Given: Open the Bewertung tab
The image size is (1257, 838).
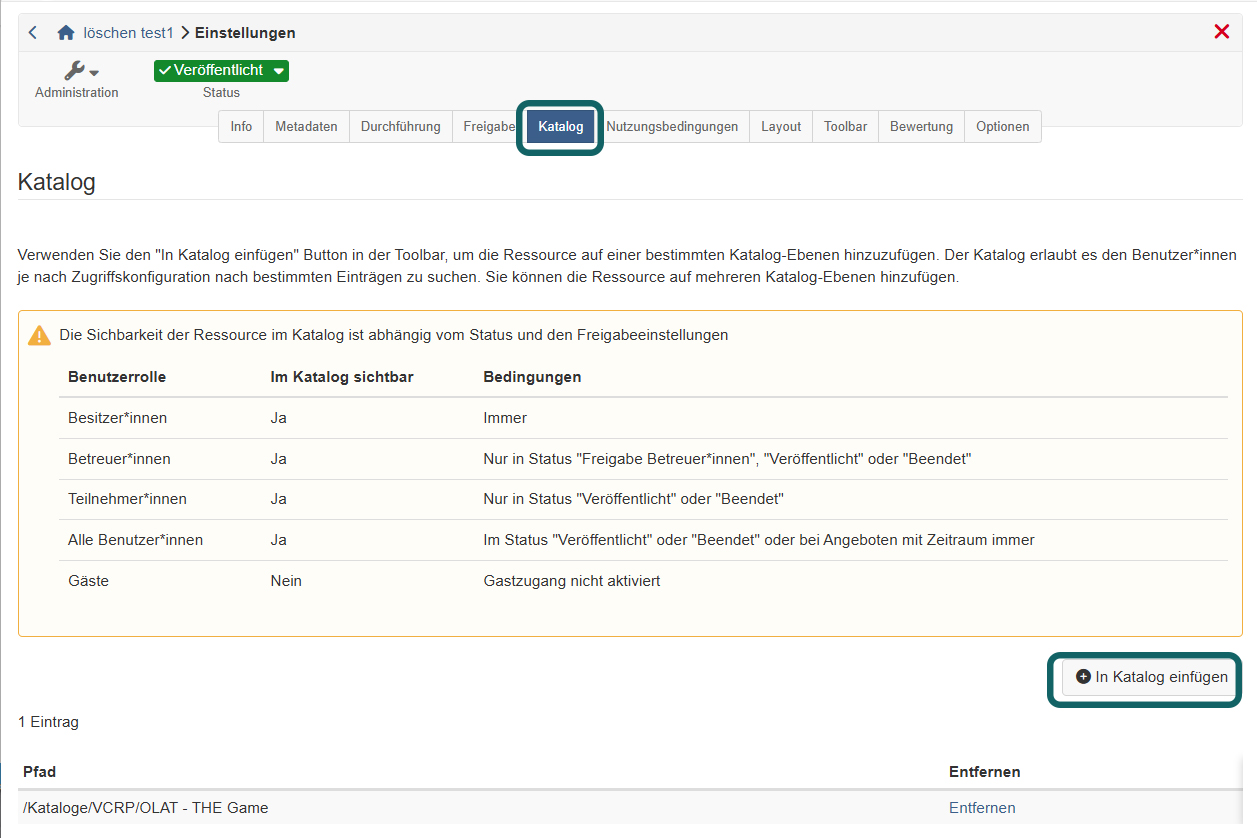Looking at the screenshot, I should [x=921, y=127].
